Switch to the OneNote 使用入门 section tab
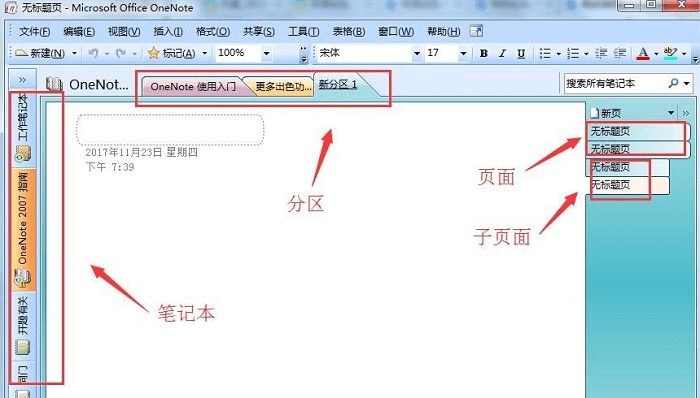Screen dimensions: 700x398 pos(193,87)
